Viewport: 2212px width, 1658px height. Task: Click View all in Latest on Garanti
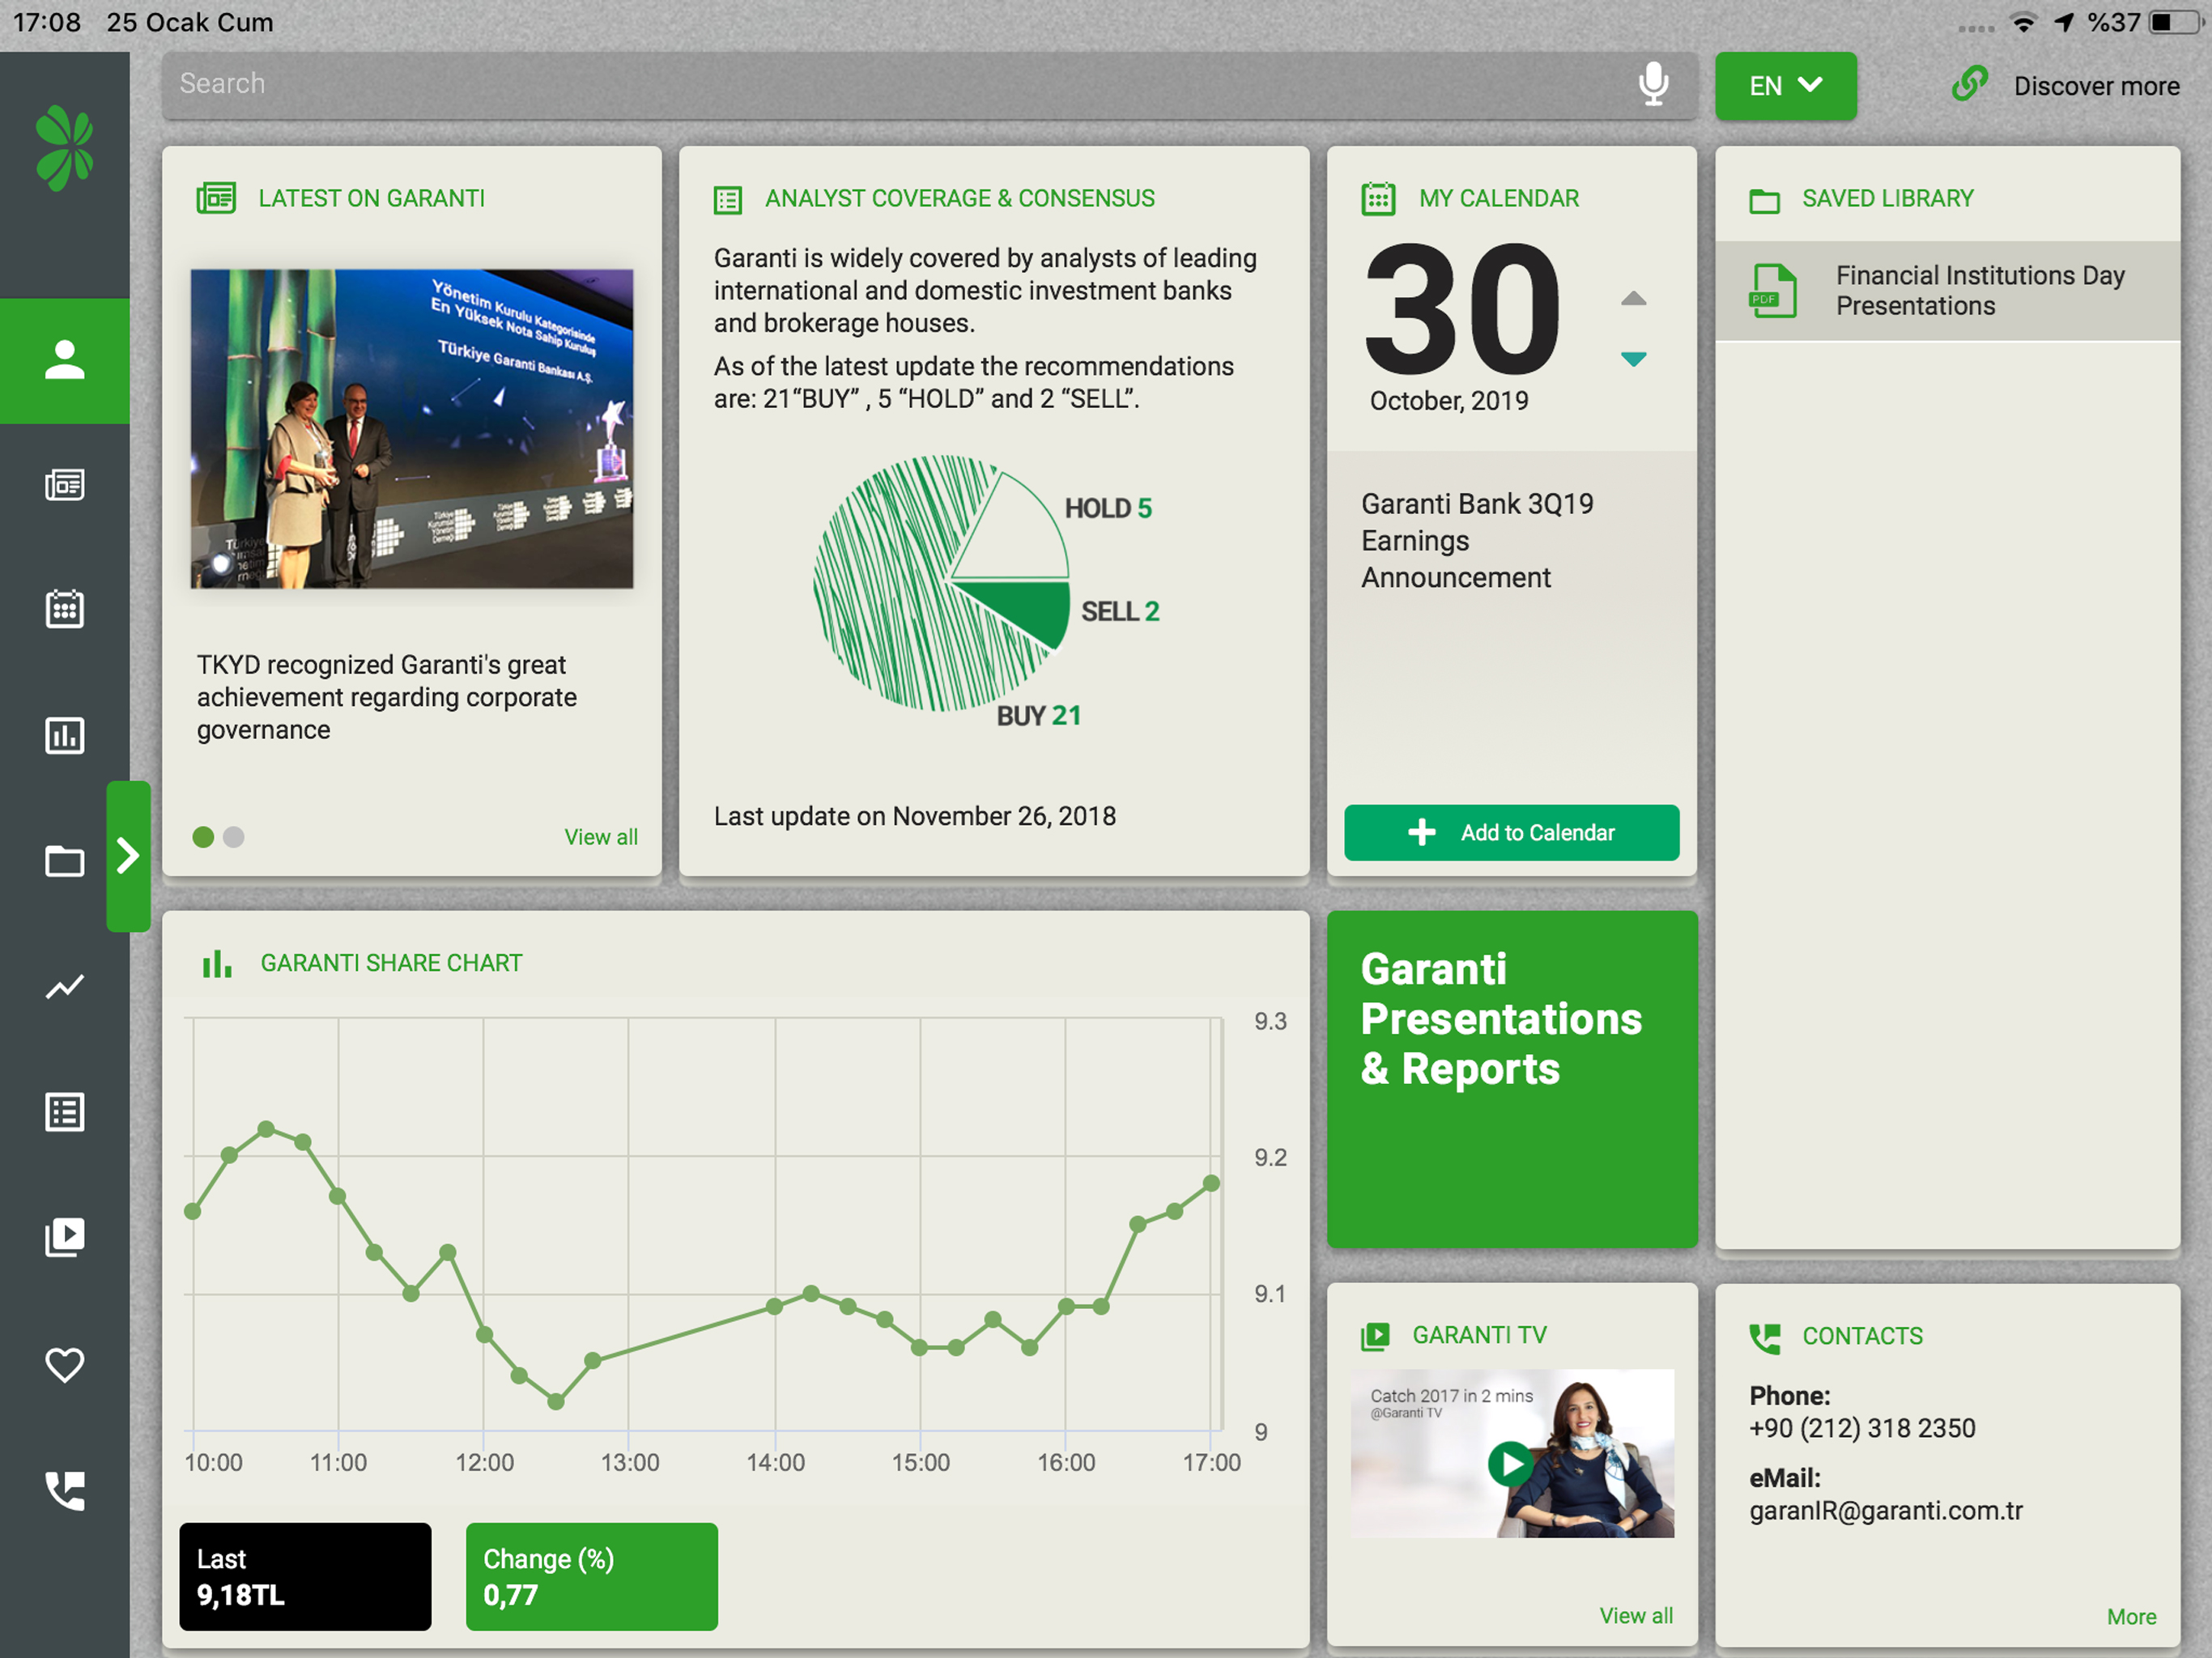[x=601, y=838]
